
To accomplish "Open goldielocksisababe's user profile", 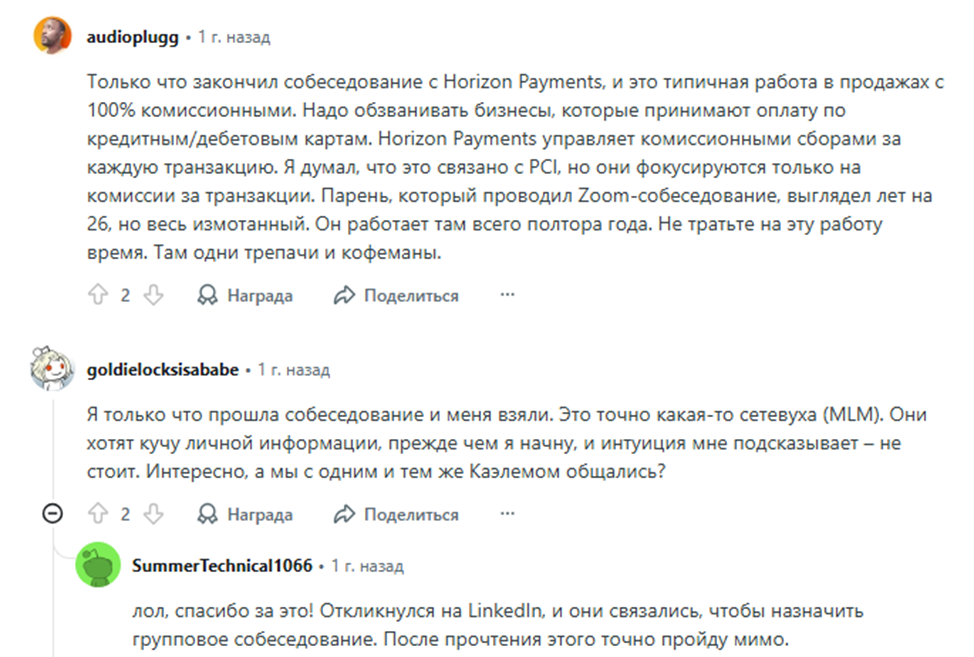I will click(x=163, y=370).
